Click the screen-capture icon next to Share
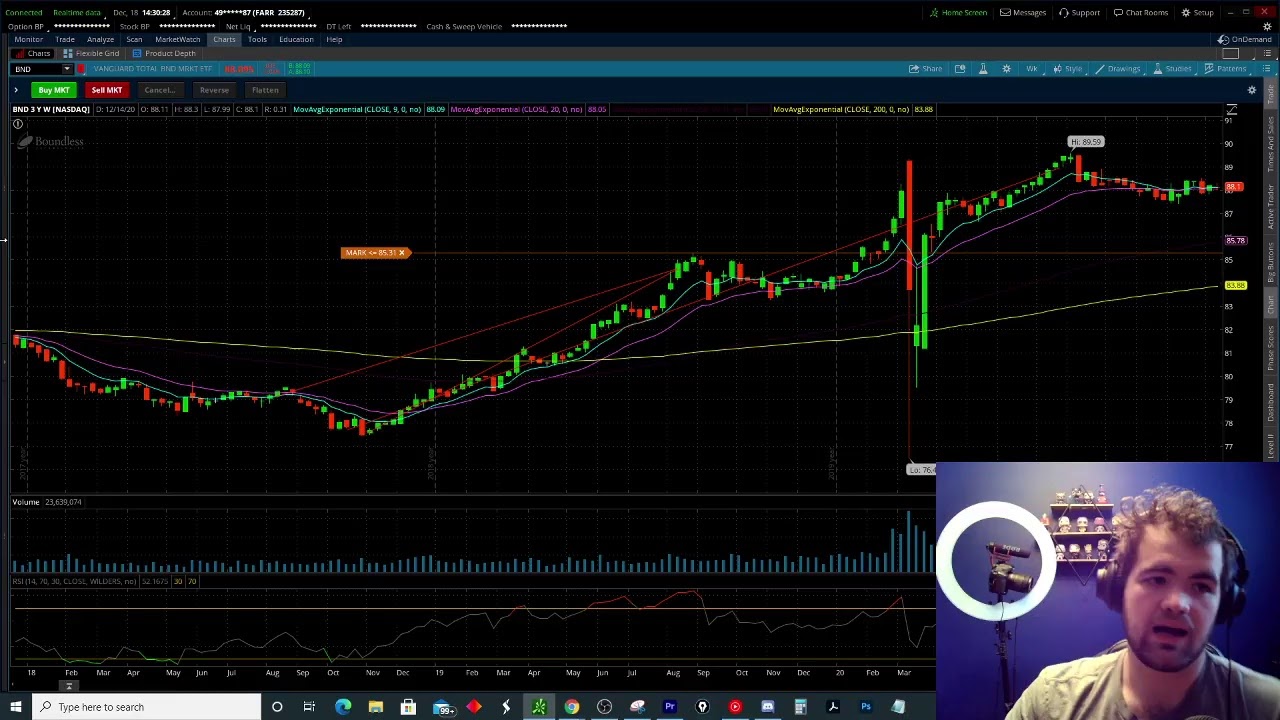Screen dimensions: 1280x720 click(x=960, y=68)
